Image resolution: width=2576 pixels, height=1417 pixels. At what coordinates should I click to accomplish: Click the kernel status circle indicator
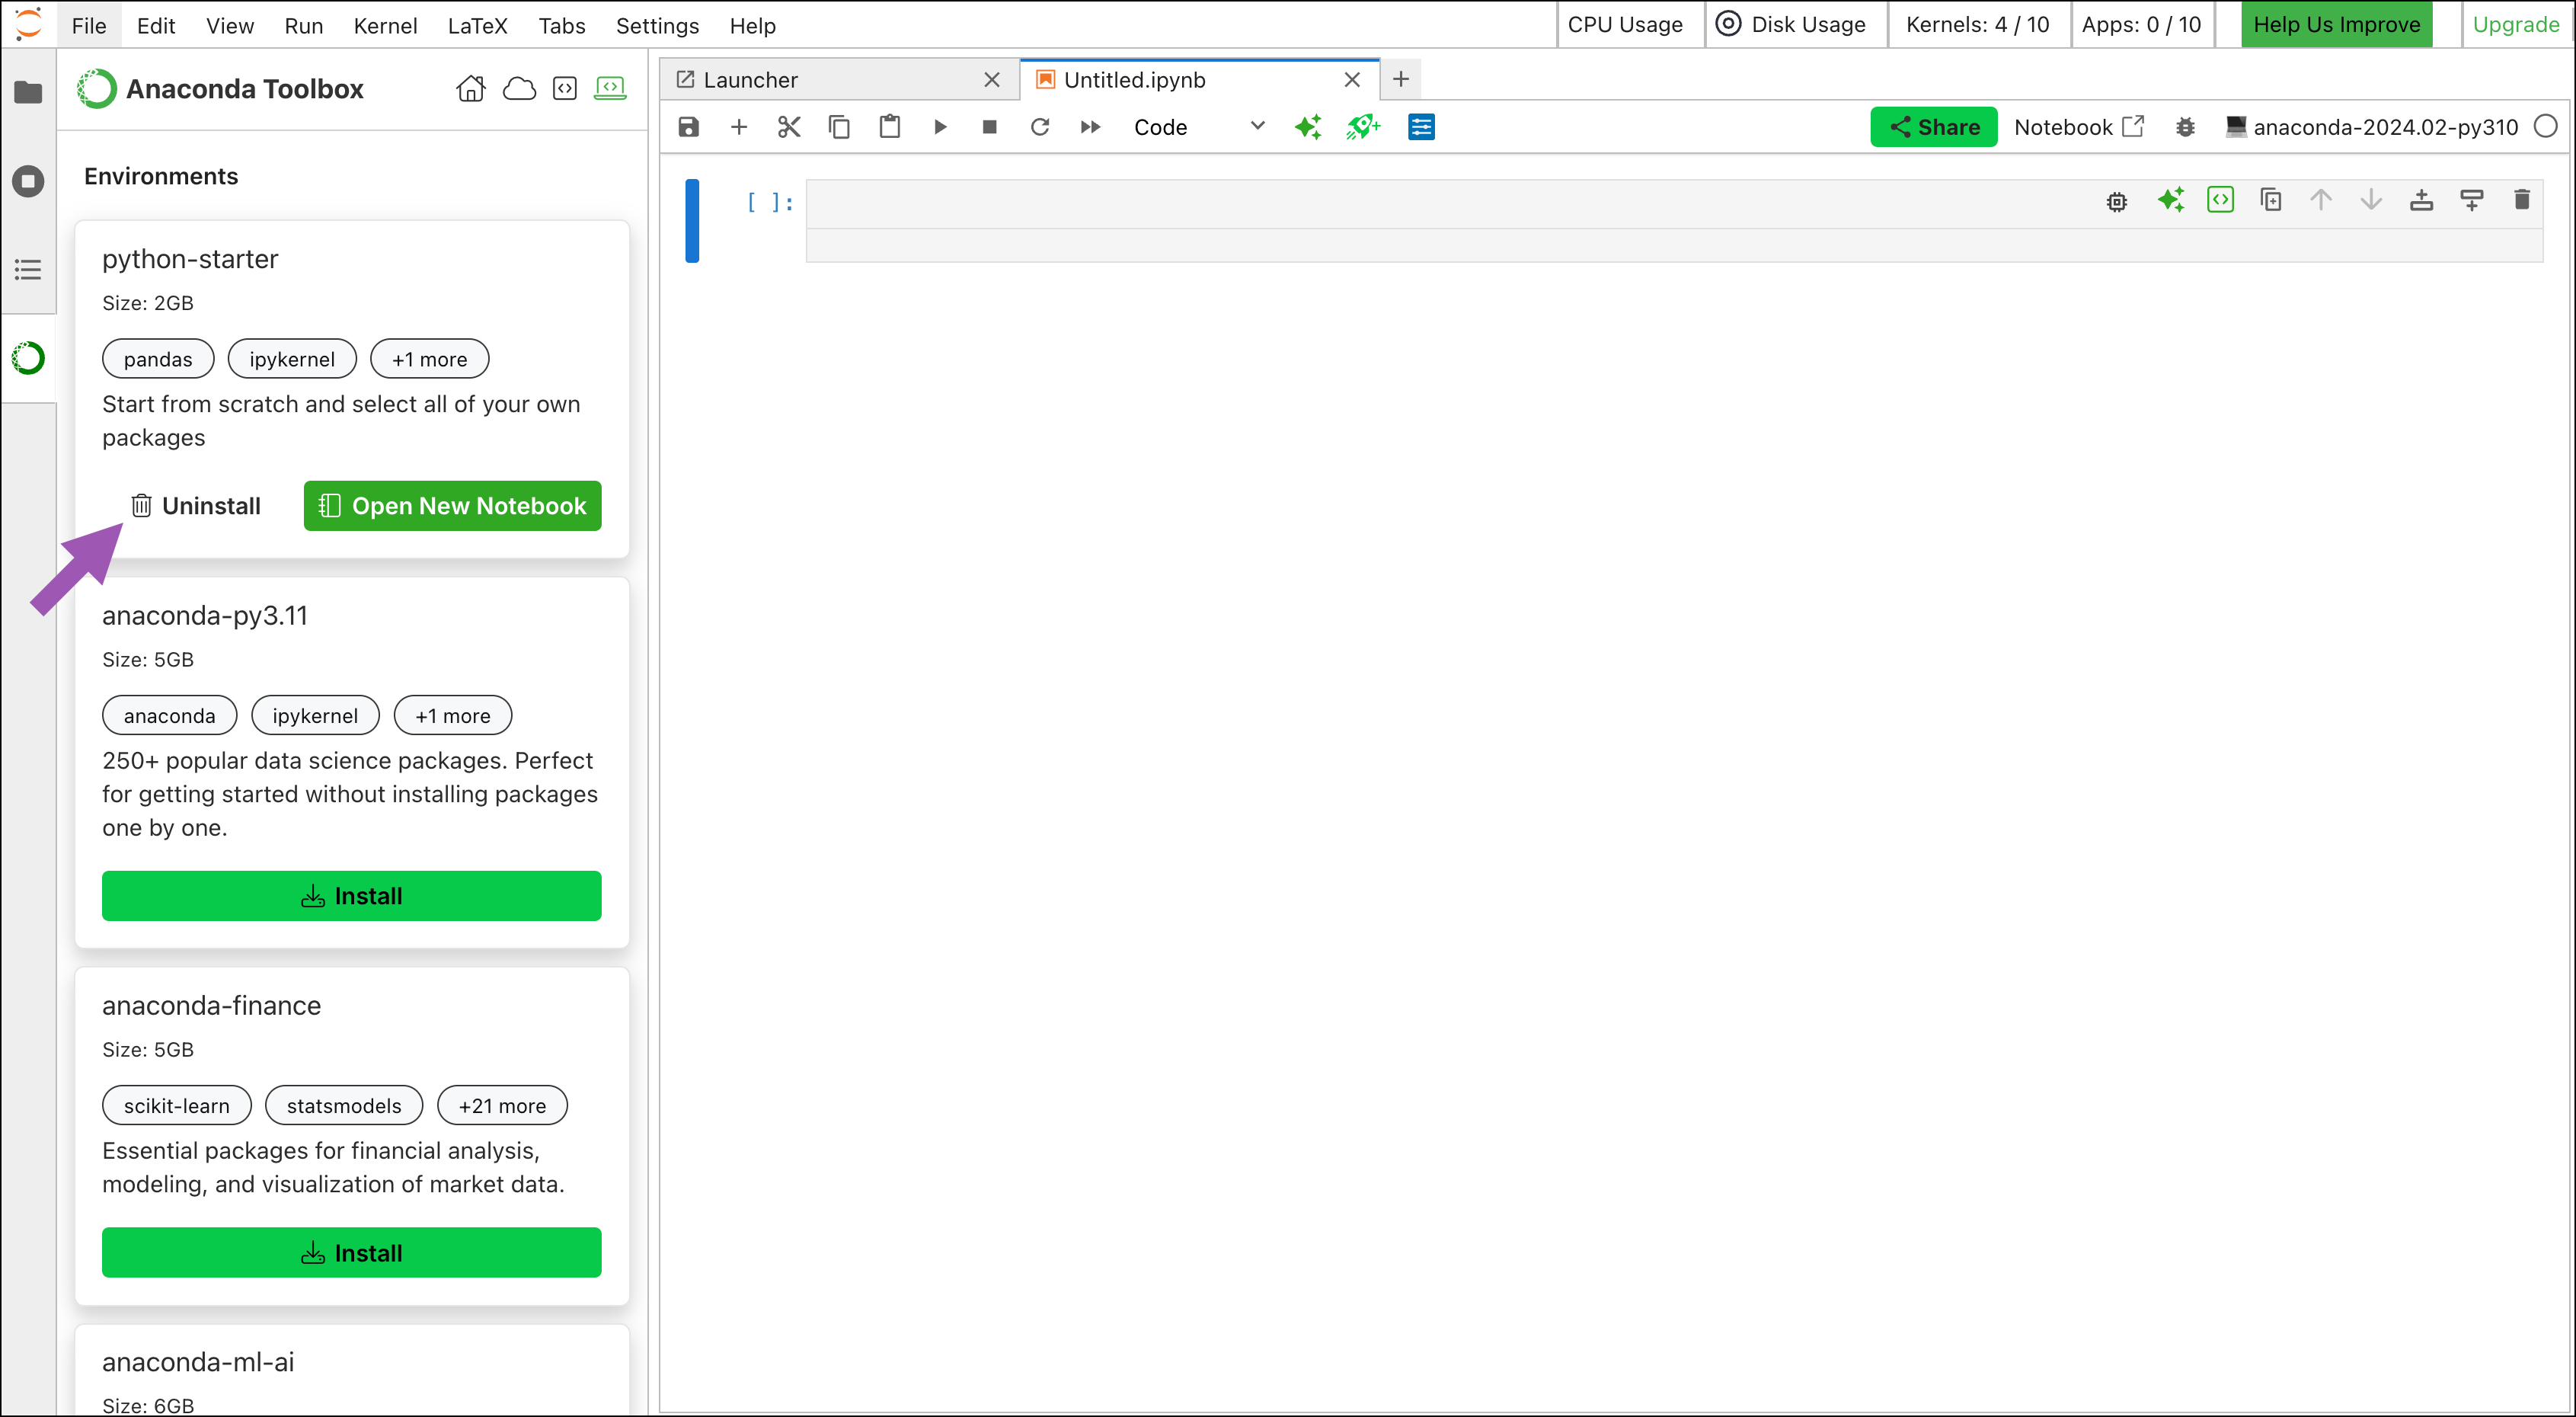point(2546,126)
